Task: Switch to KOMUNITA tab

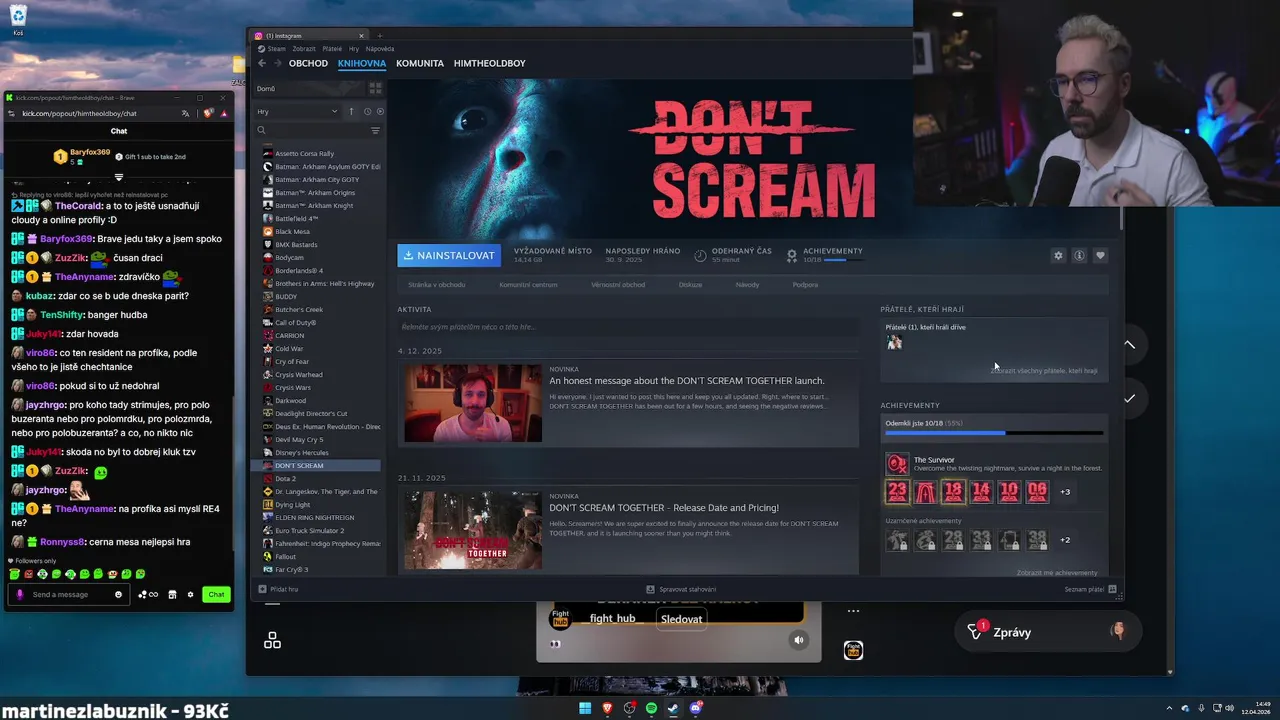Action: pyautogui.click(x=420, y=63)
